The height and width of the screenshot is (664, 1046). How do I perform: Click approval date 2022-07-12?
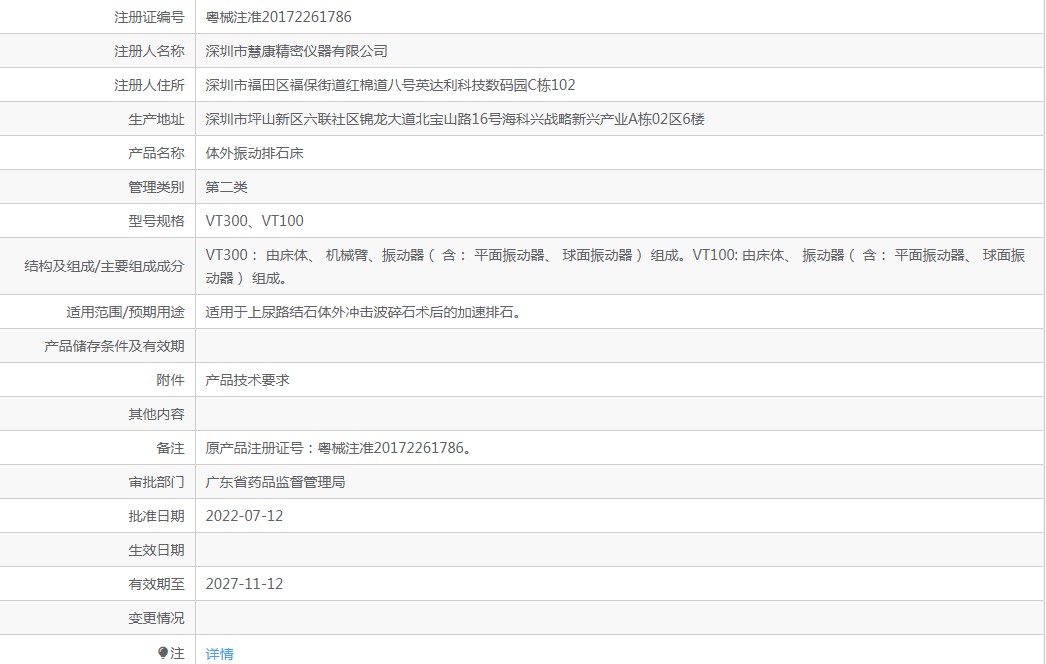[x=244, y=516]
